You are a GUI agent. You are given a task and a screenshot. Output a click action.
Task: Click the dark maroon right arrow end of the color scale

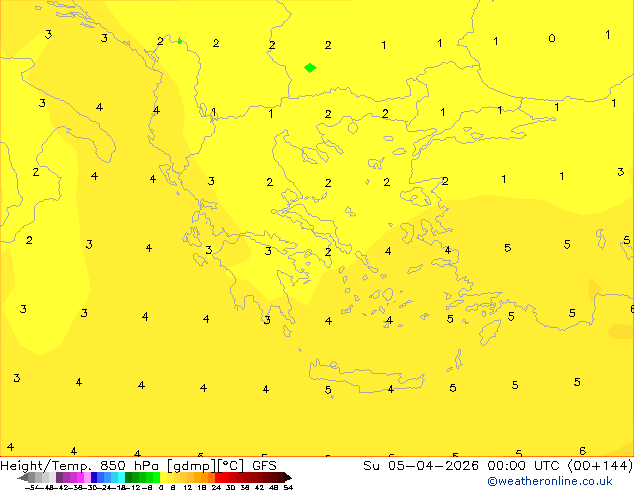(x=288, y=478)
